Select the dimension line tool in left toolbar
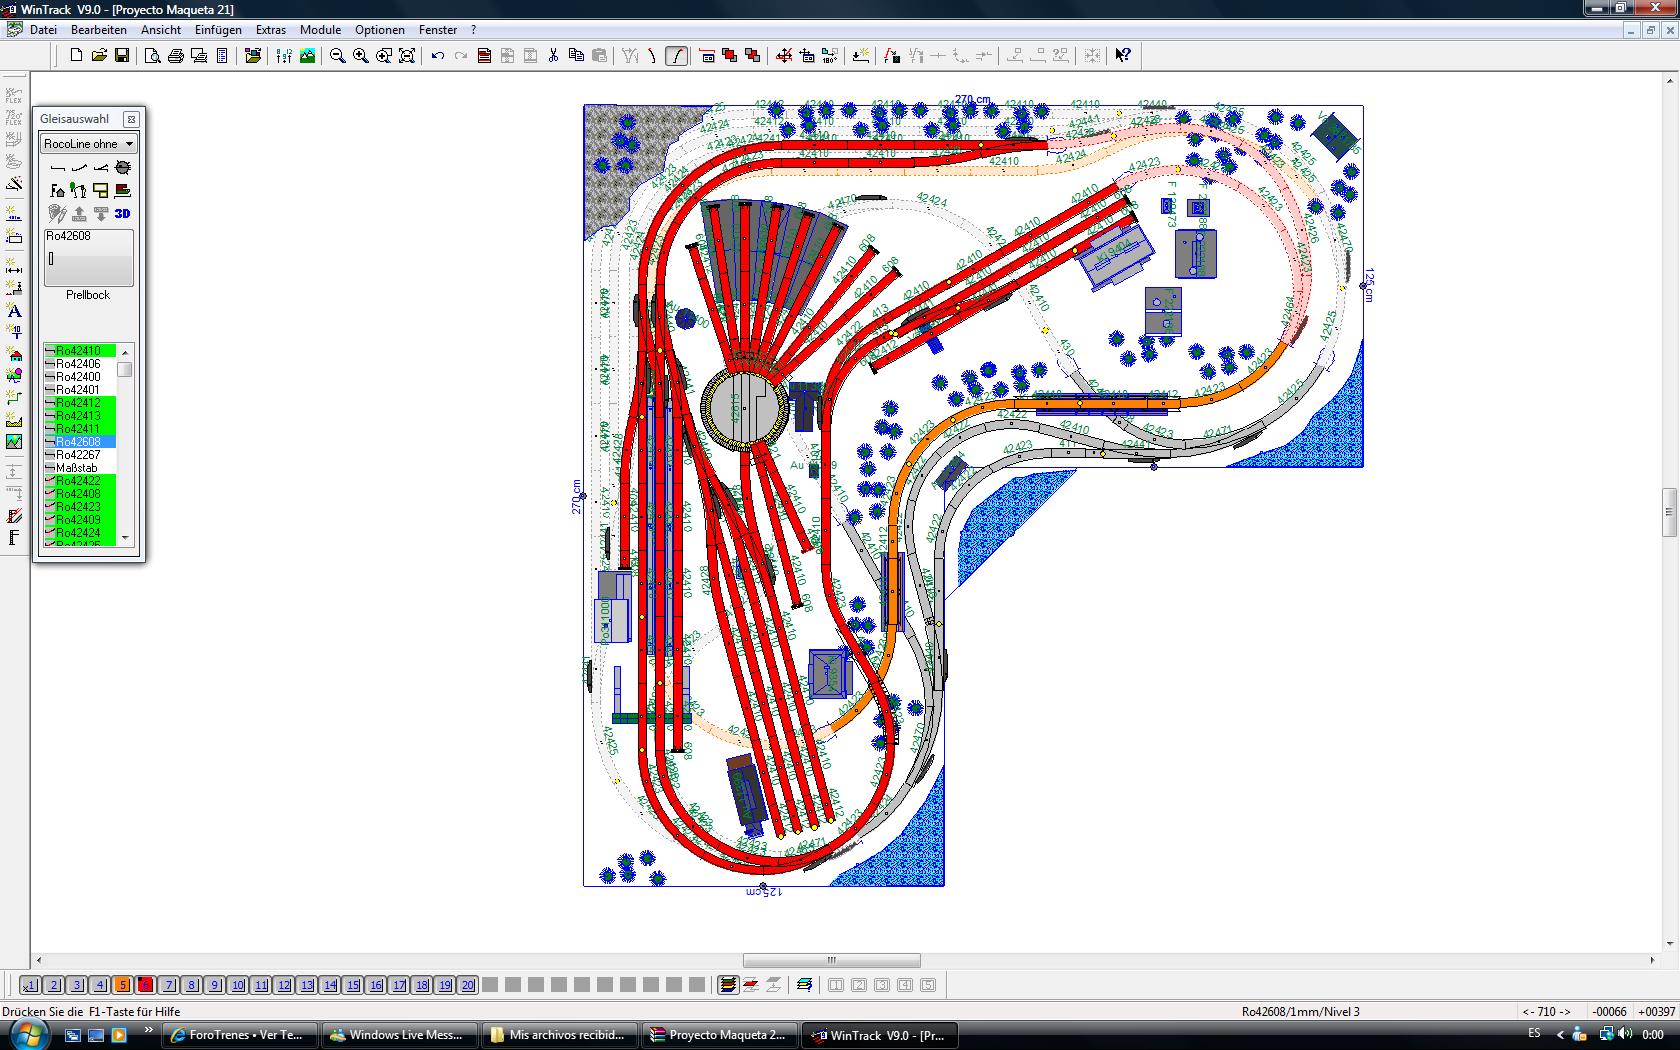This screenshot has height=1050, width=1680. pos(14,268)
